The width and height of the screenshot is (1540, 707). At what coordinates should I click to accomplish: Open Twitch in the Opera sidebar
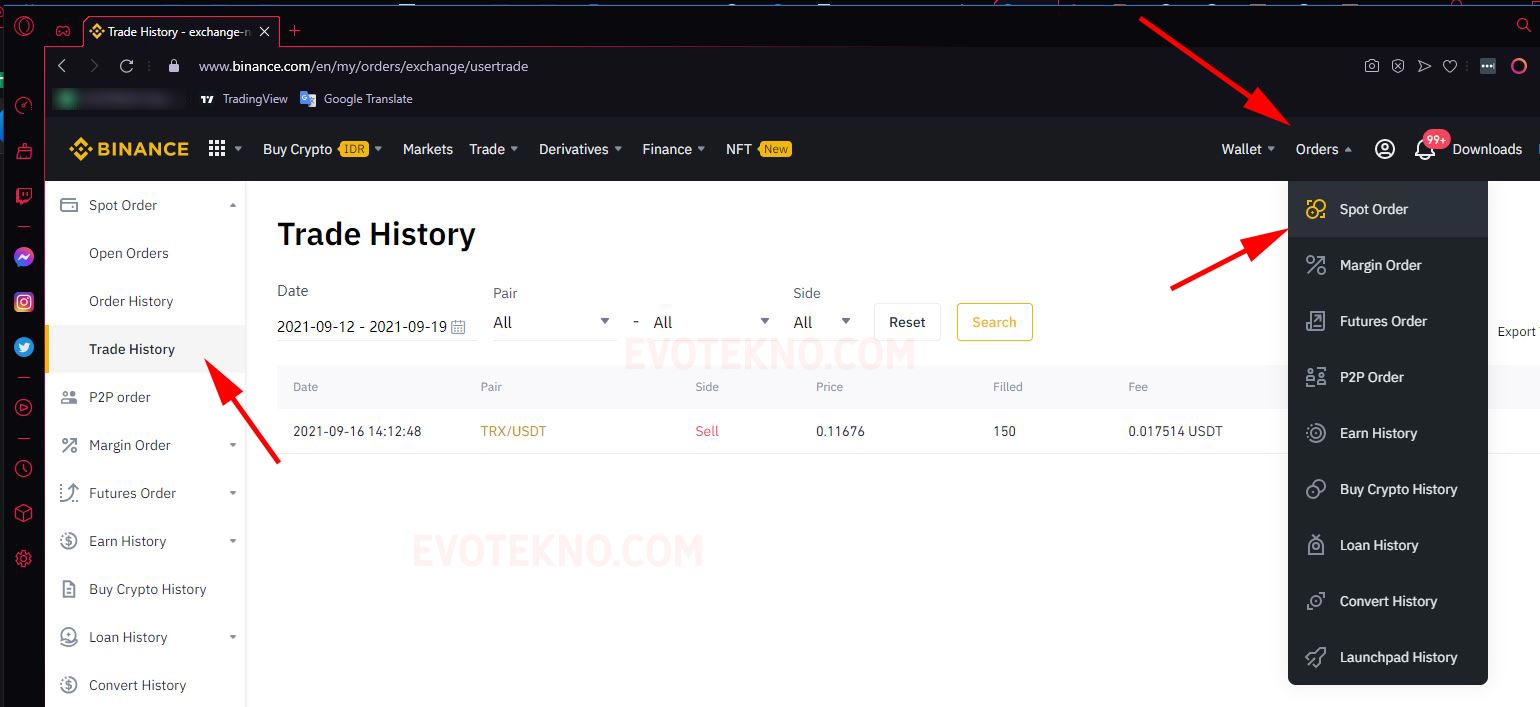click(x=24, y=196)
